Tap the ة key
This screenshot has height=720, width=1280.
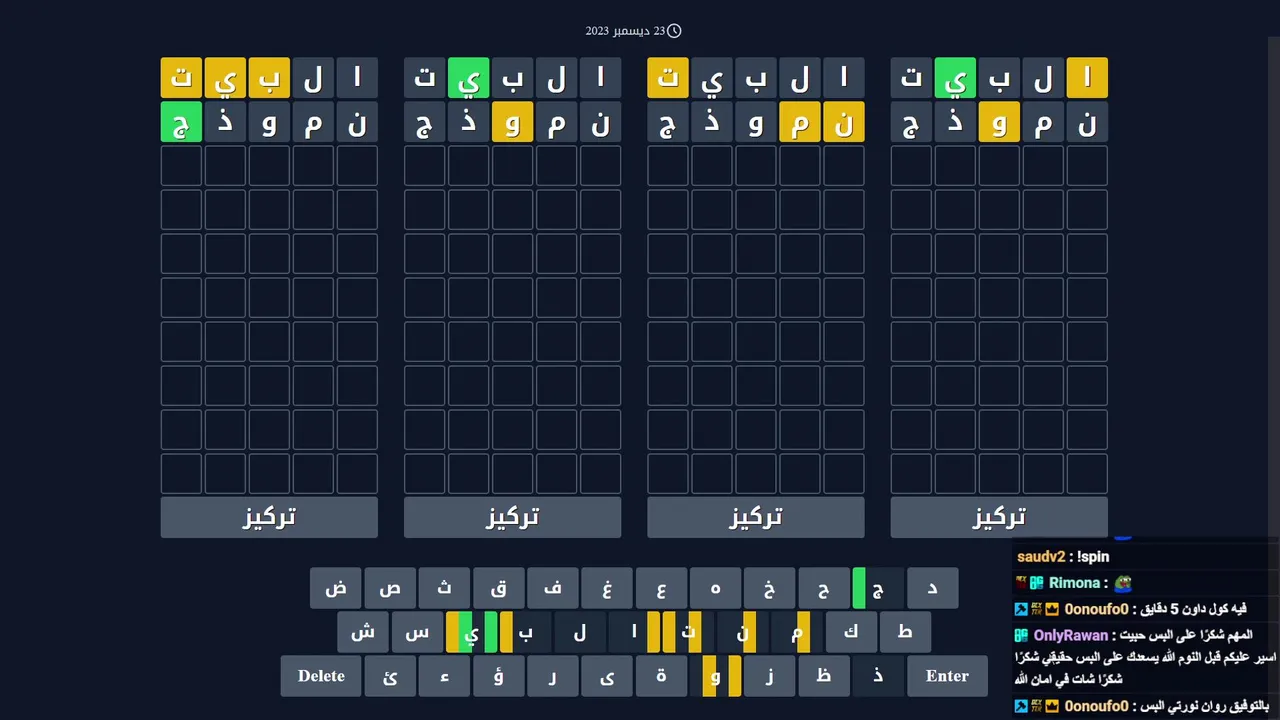click(x=661, y=676)
